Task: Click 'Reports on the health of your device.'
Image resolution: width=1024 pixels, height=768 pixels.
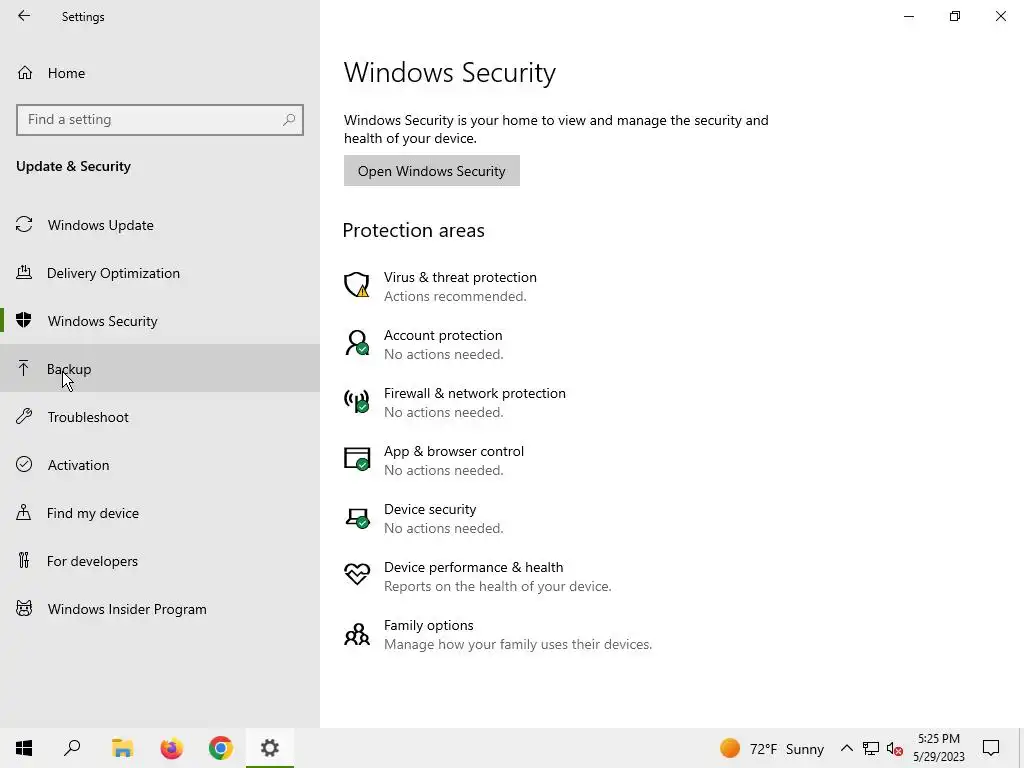Action: [498, 586]
